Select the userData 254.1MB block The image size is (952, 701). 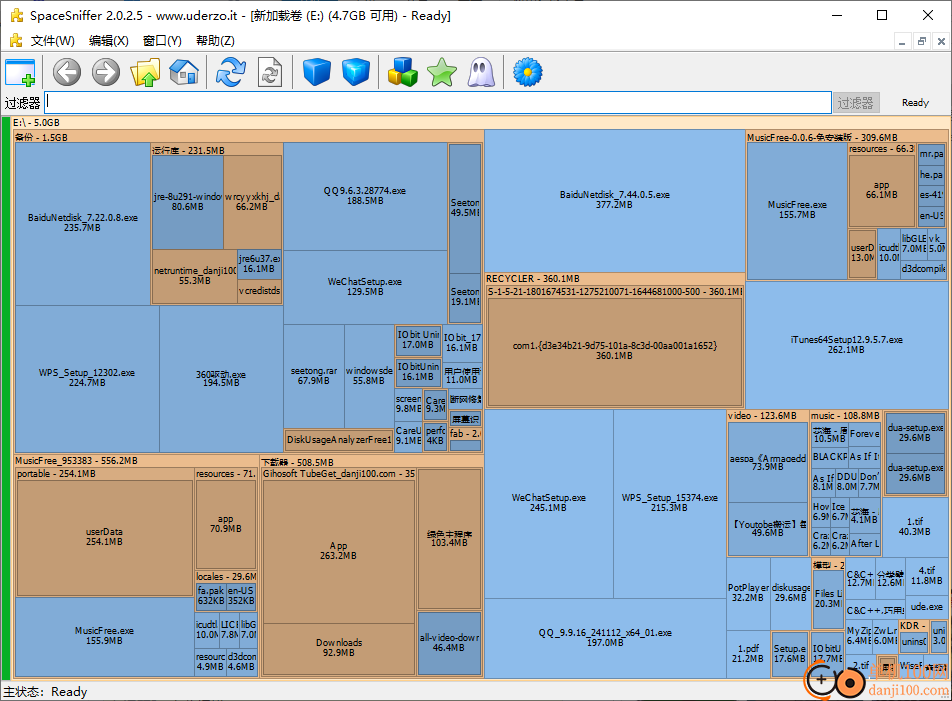click(104, 537)
